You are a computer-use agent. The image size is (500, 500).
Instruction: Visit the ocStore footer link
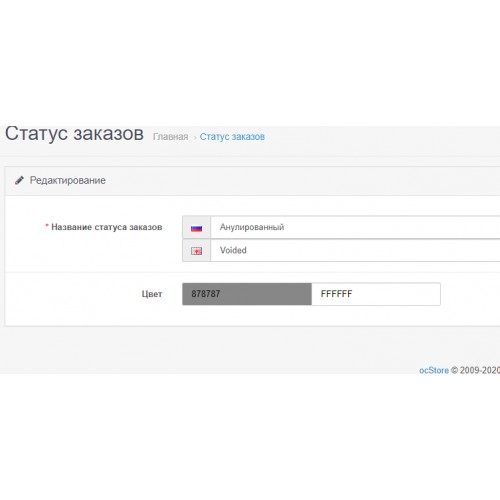point(434,370)
